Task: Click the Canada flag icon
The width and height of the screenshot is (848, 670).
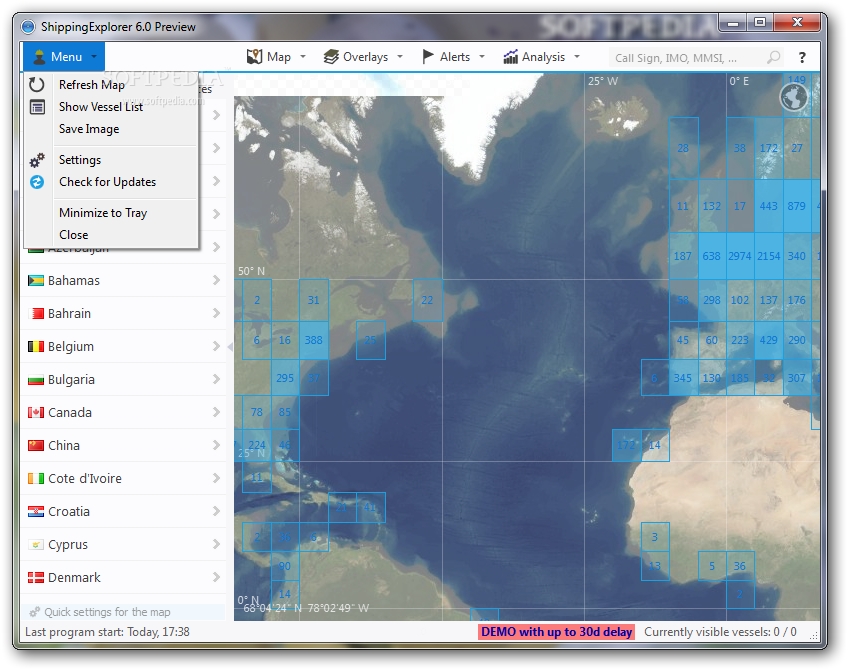Action: (x=36, y=413)
